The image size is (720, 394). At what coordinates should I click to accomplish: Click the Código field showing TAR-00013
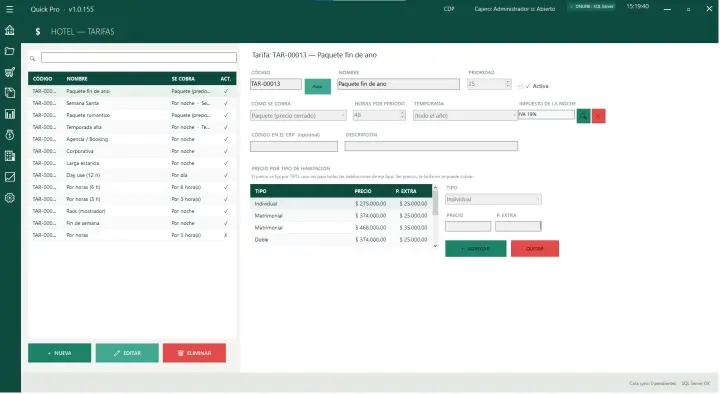(x=276, y=84)
